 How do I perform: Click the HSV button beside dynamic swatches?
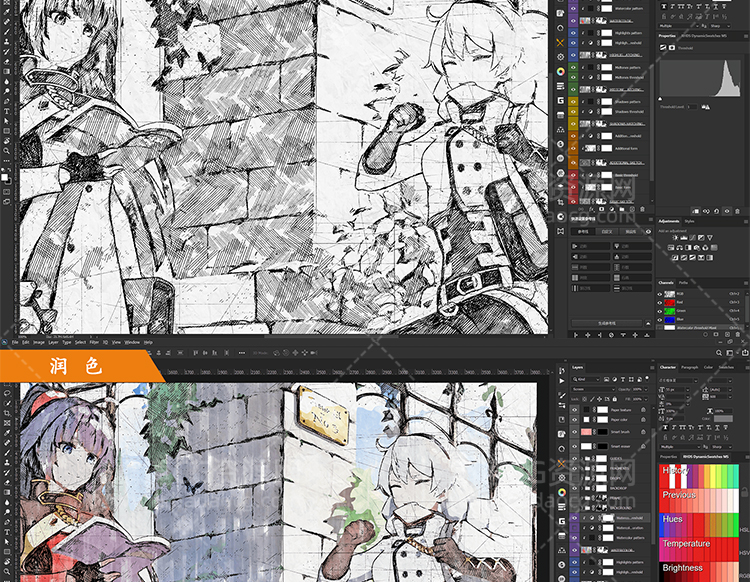tap(745, 553)
